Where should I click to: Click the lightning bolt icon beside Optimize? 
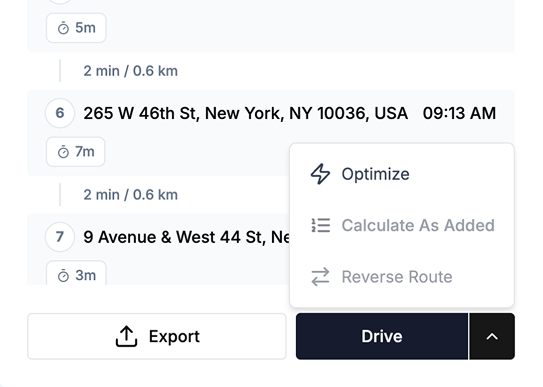point(320,174)
